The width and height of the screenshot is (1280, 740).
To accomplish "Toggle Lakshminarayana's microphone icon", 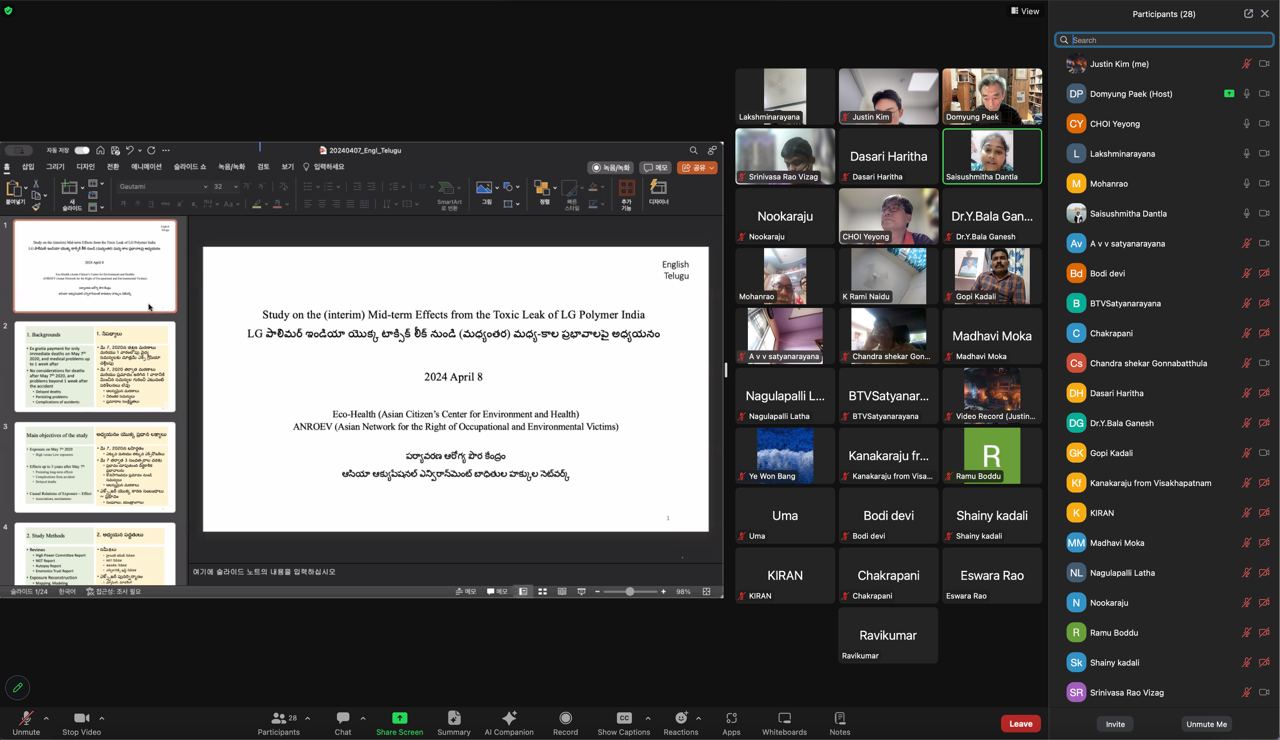I will click(1246, 154).
